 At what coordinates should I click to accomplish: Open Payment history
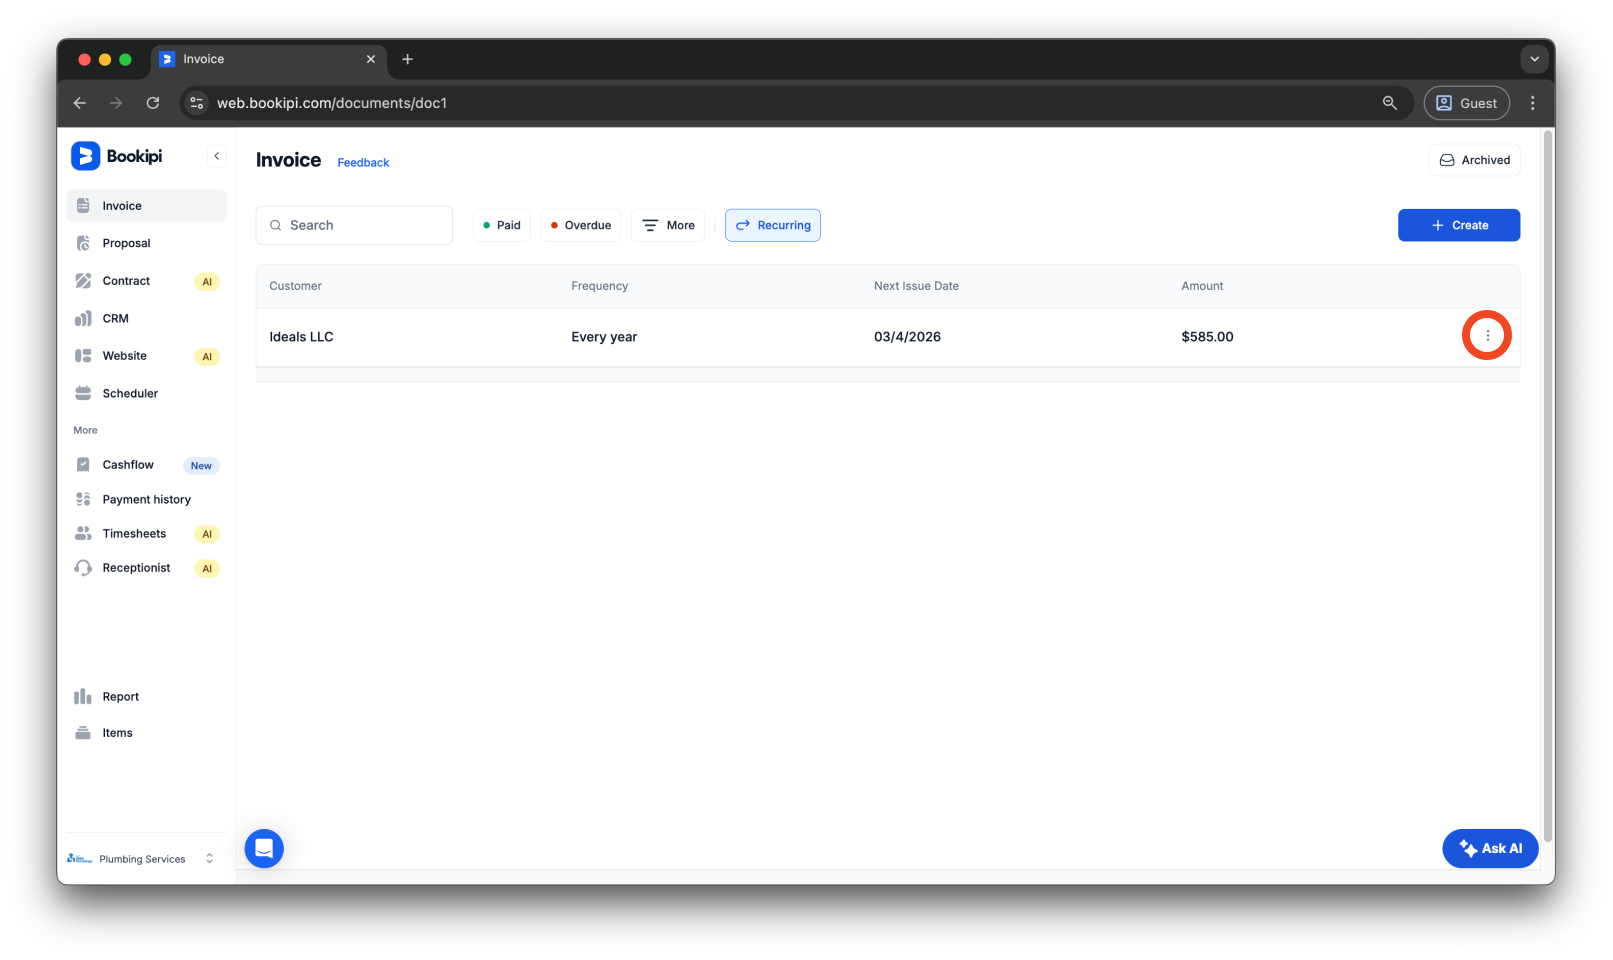pos(145,499)
